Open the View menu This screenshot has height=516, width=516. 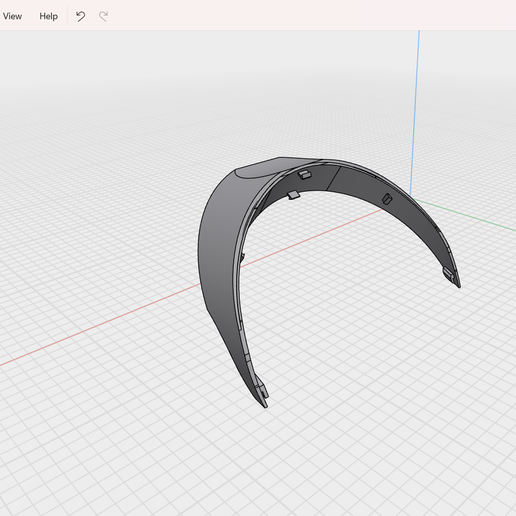point(12,16)
